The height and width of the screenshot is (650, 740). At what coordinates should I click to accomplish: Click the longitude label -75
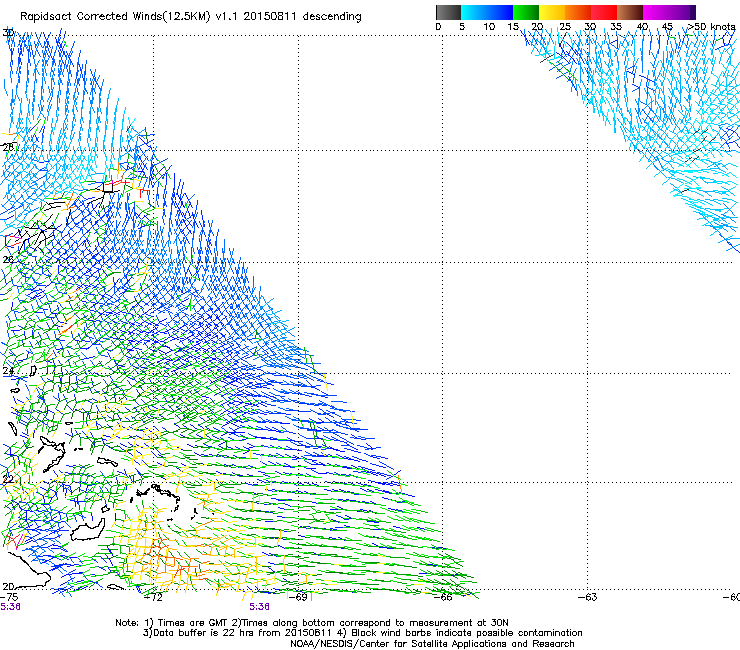pyautogui.click(x=9, y=597)
